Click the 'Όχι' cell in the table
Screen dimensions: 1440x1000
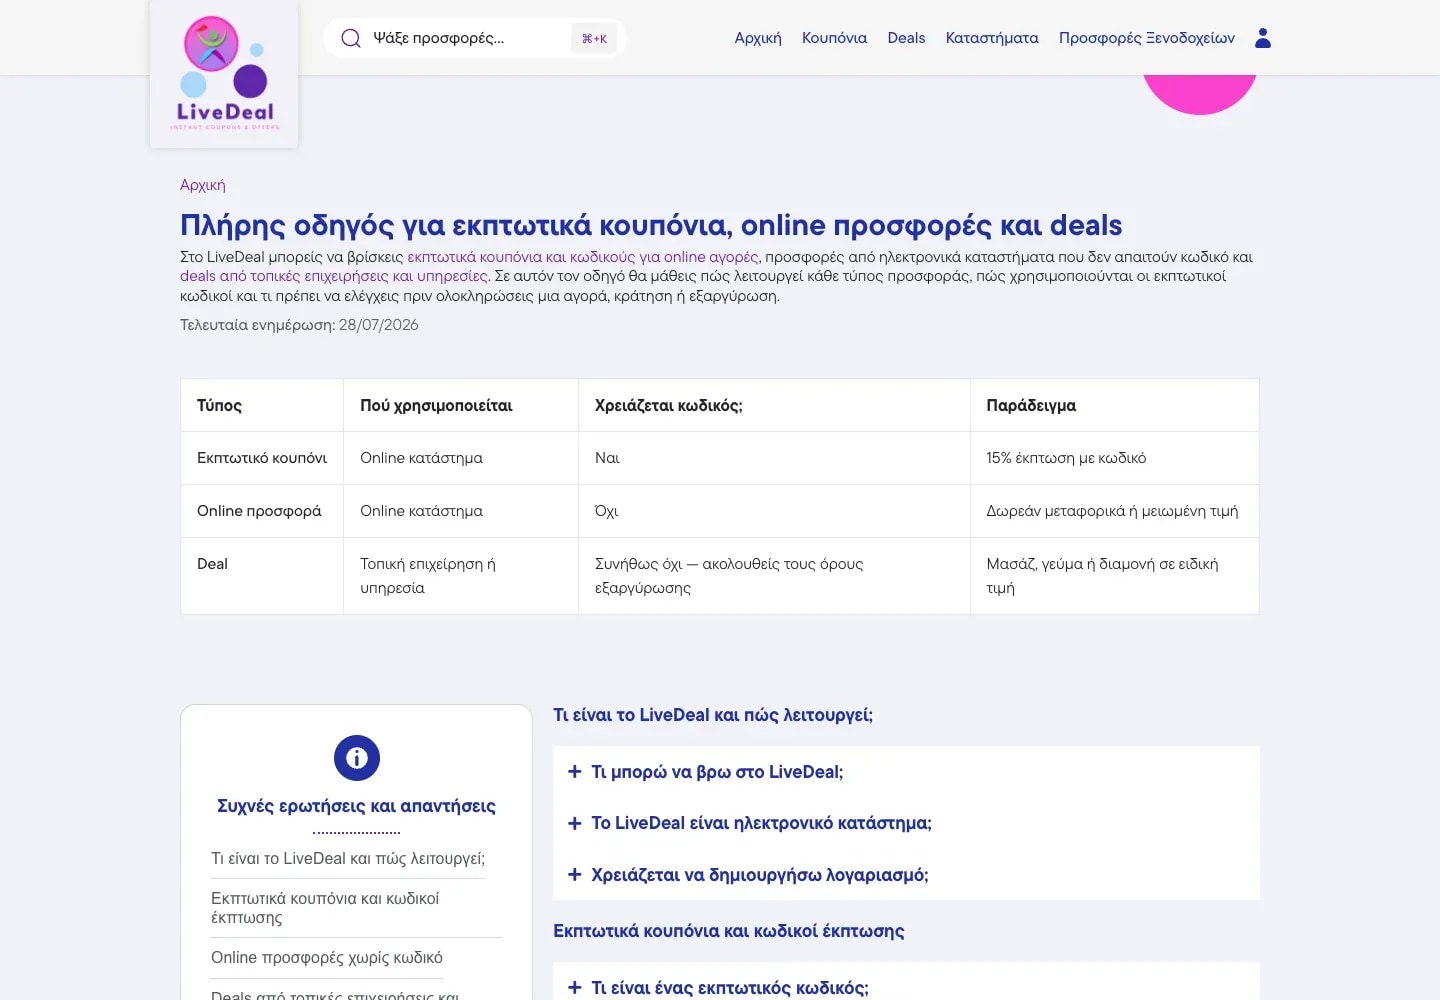774,511
